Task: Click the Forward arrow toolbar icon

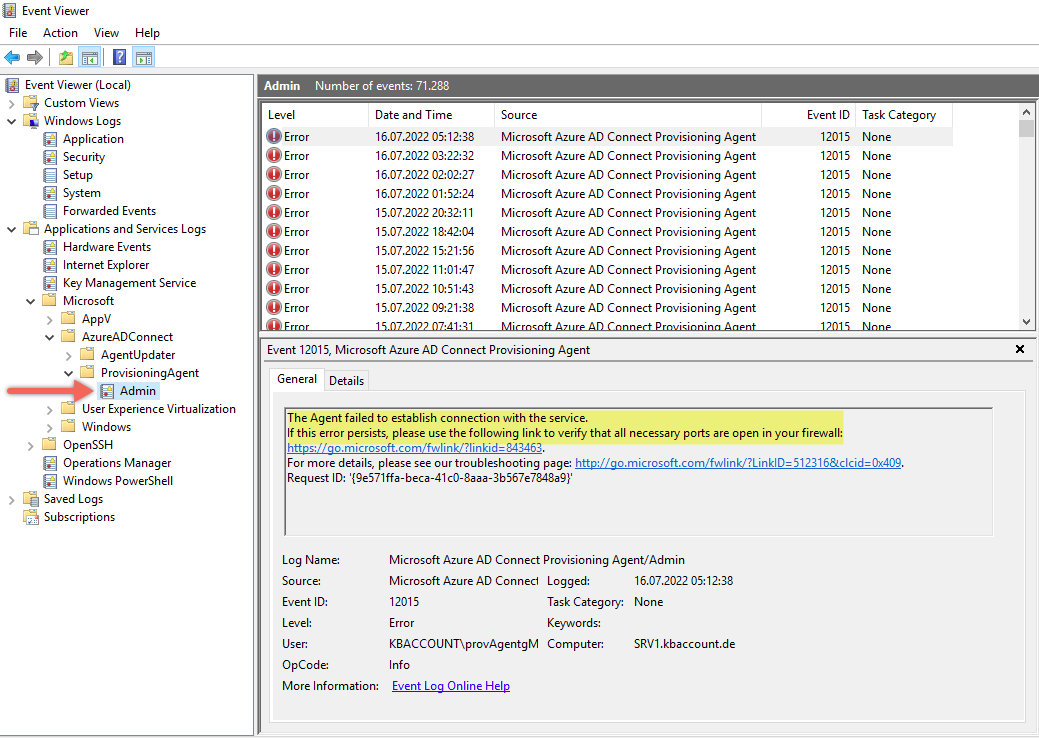Action: coord(34,58)
